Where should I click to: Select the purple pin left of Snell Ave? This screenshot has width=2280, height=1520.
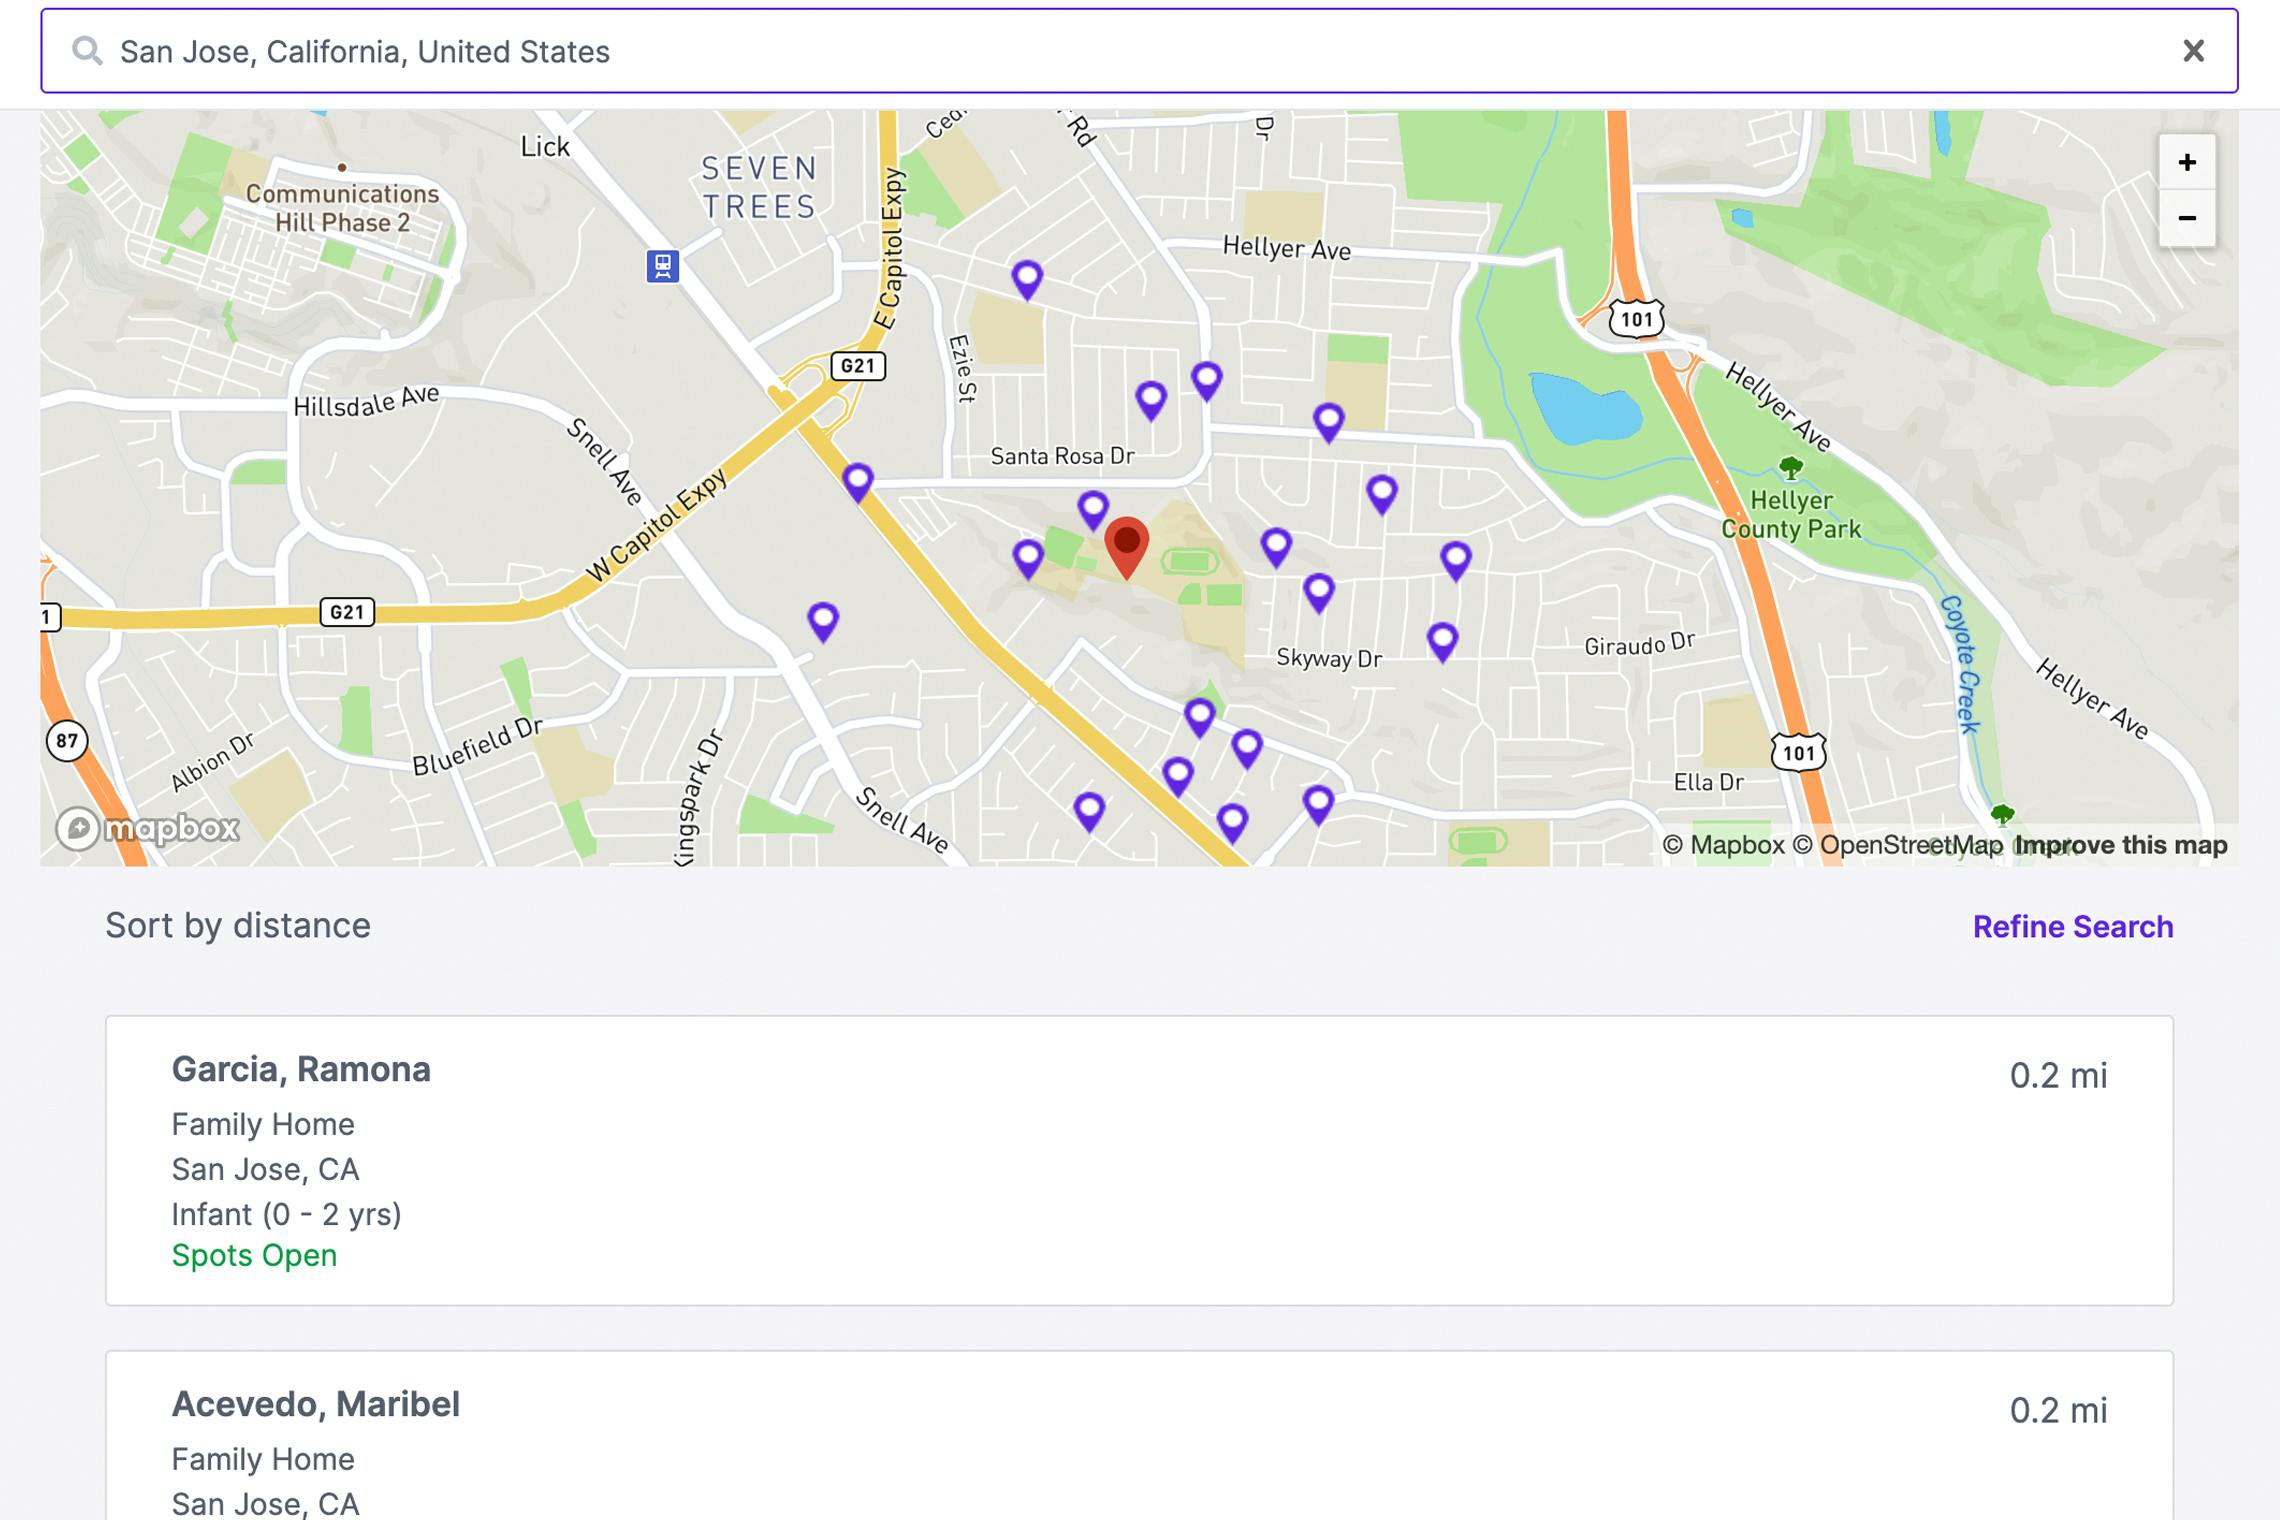coord(823,619)
